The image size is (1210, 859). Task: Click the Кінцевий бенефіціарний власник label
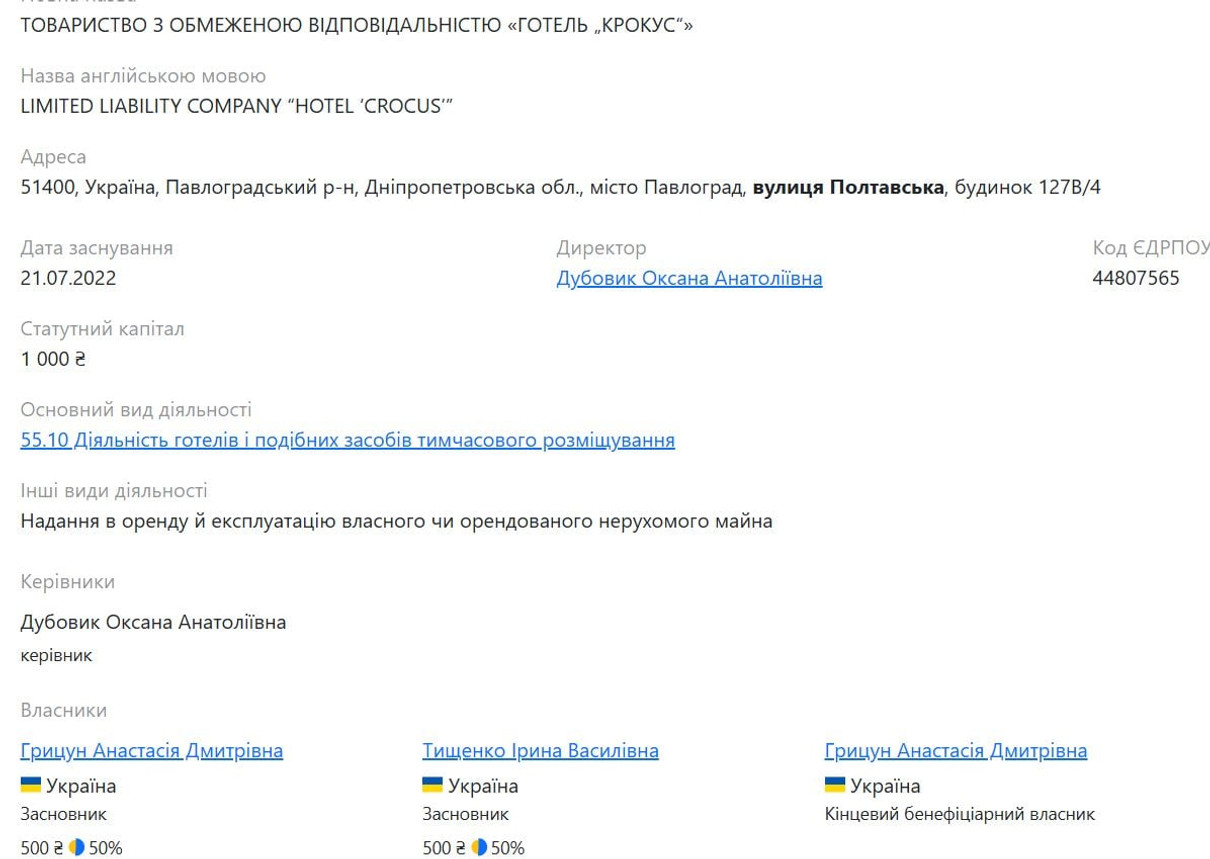[959, 815]
